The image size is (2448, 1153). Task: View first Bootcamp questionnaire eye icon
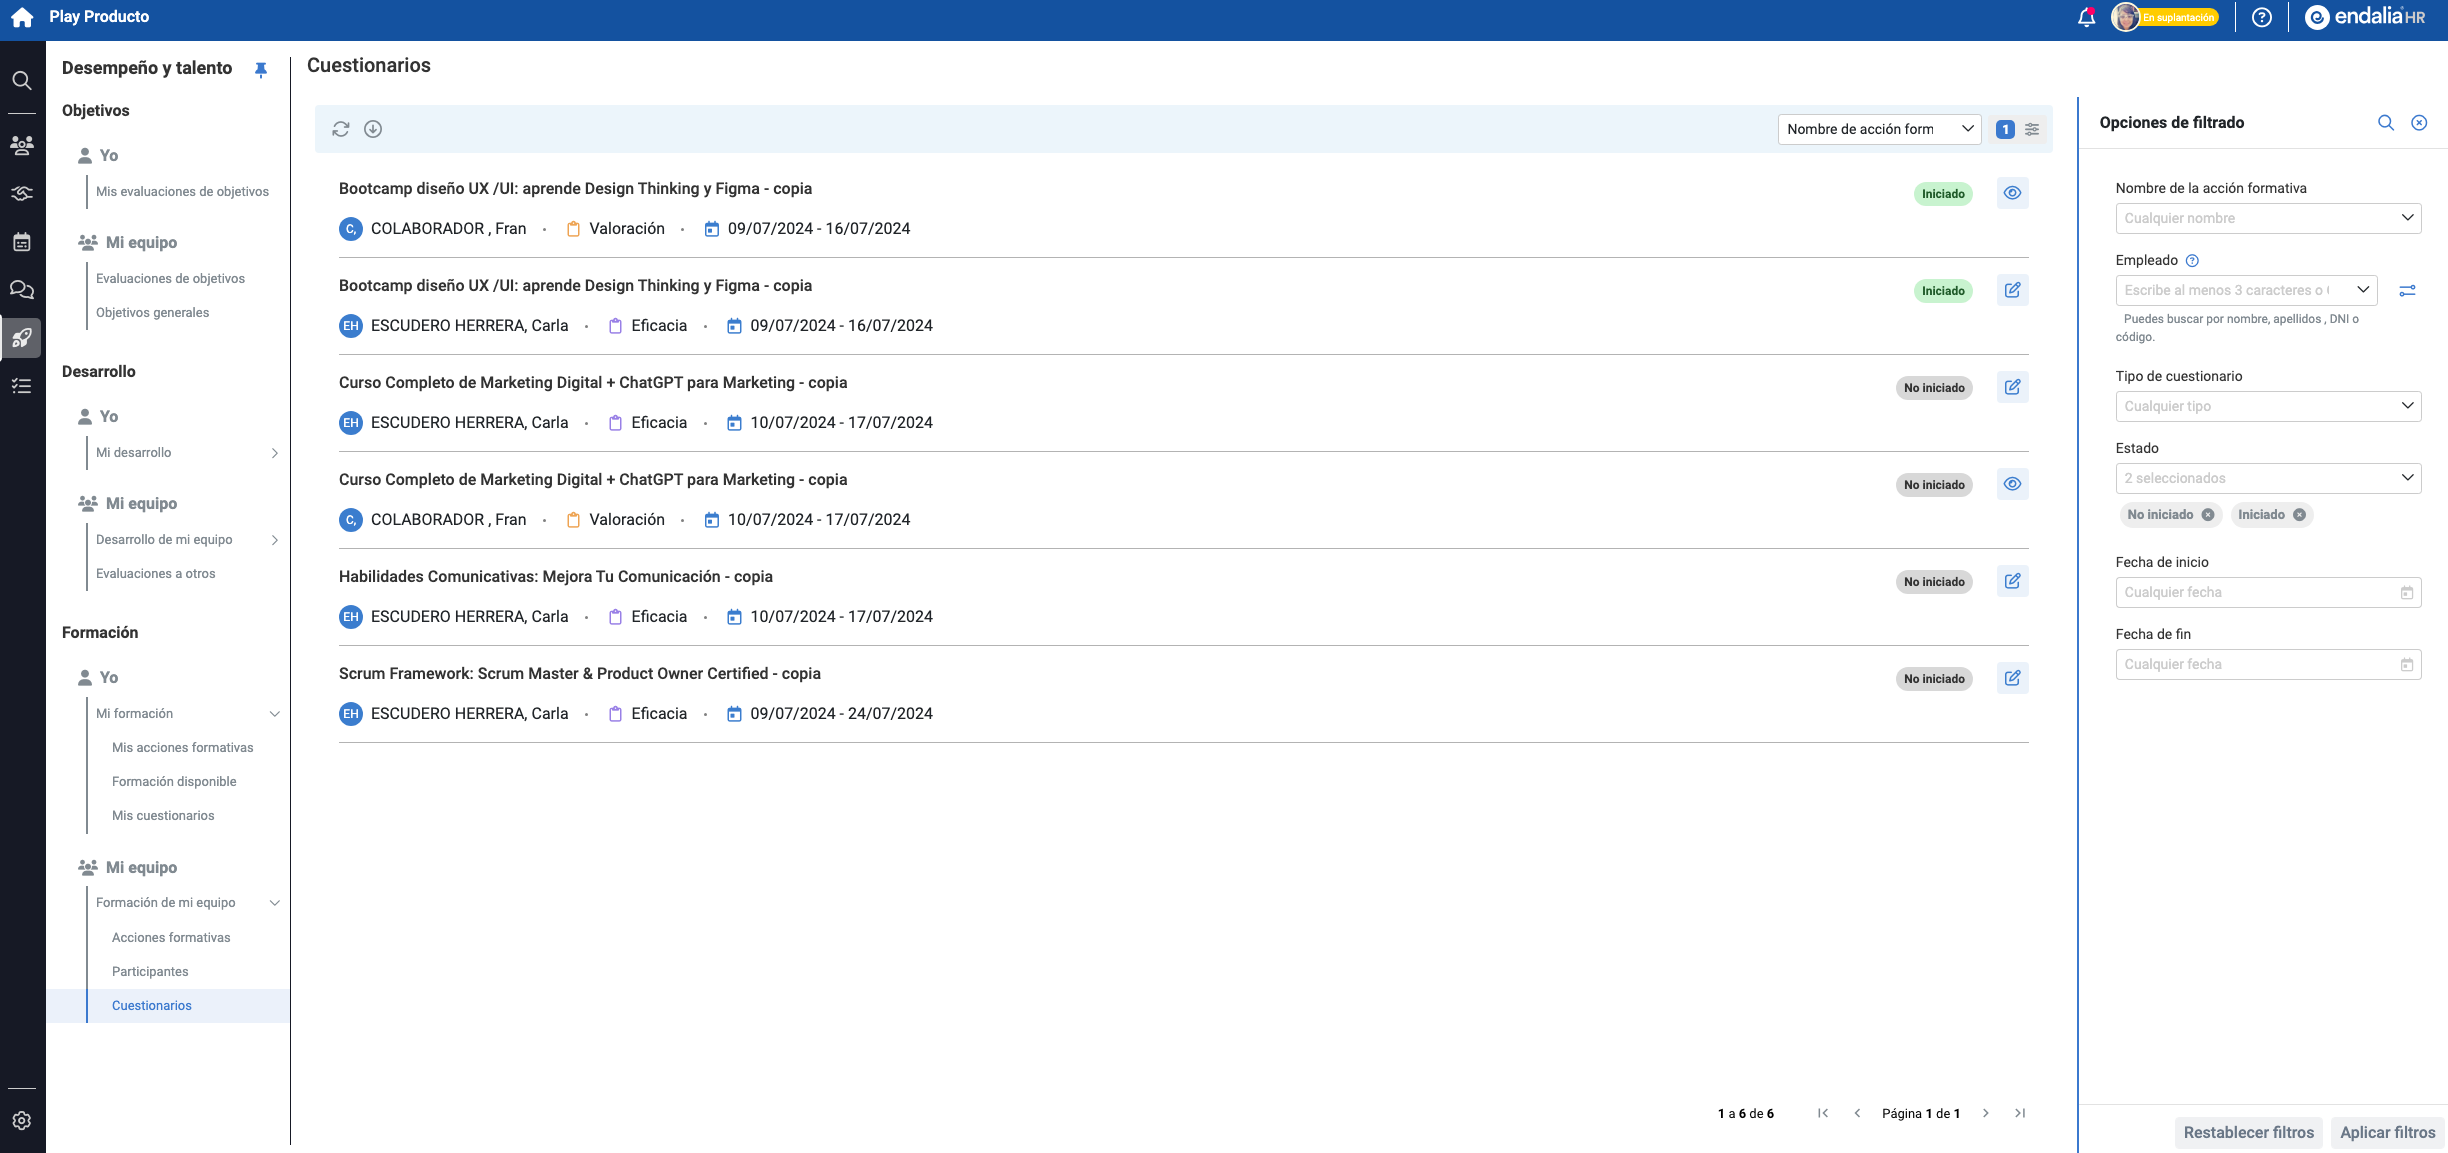click(x=2012, y=193)
